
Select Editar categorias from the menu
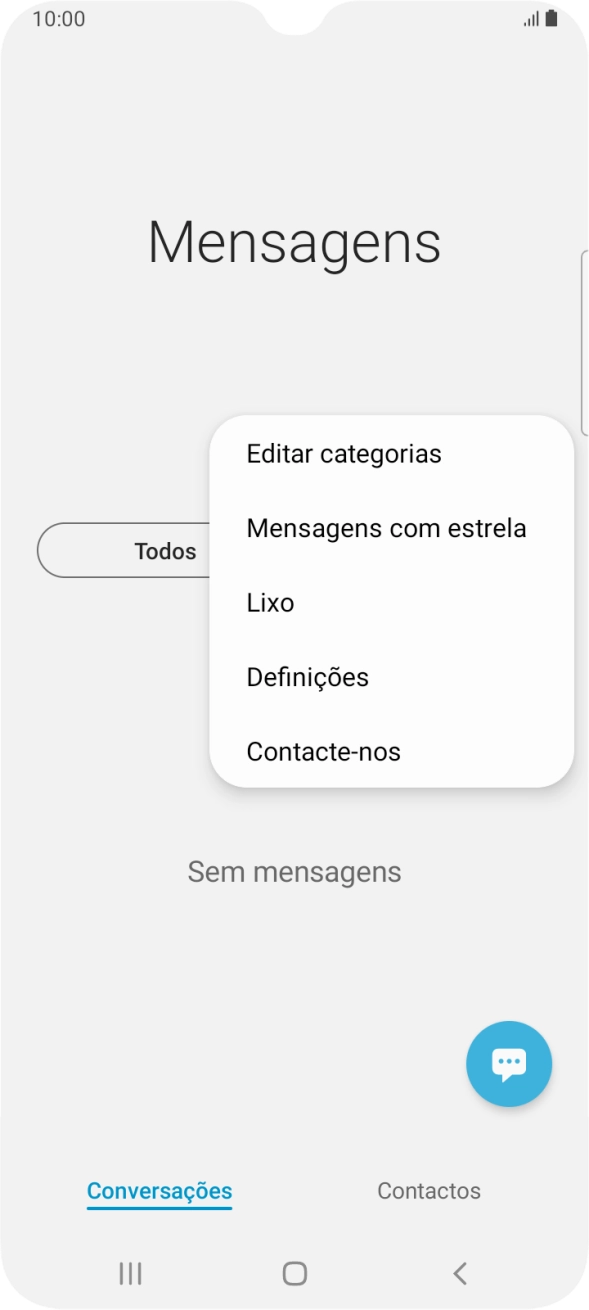tap(344, 453)
